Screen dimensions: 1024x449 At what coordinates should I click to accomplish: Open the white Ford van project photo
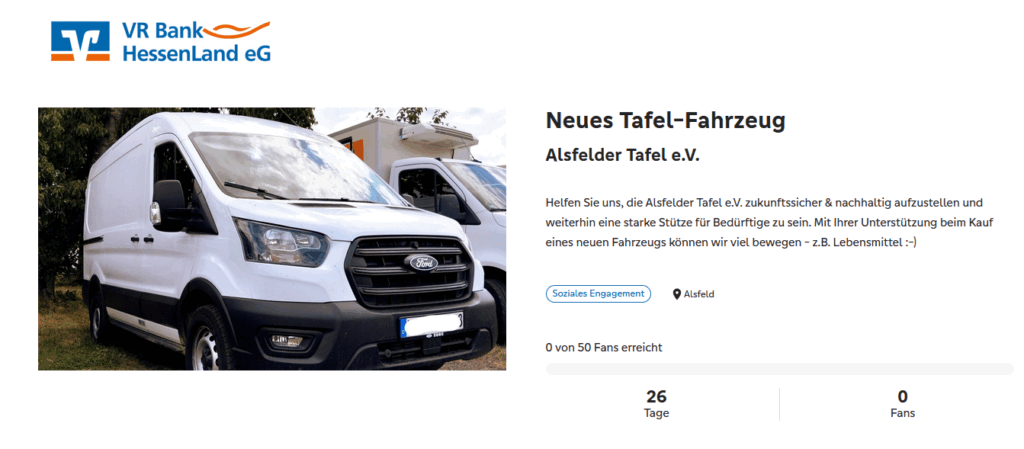[272, 239]
